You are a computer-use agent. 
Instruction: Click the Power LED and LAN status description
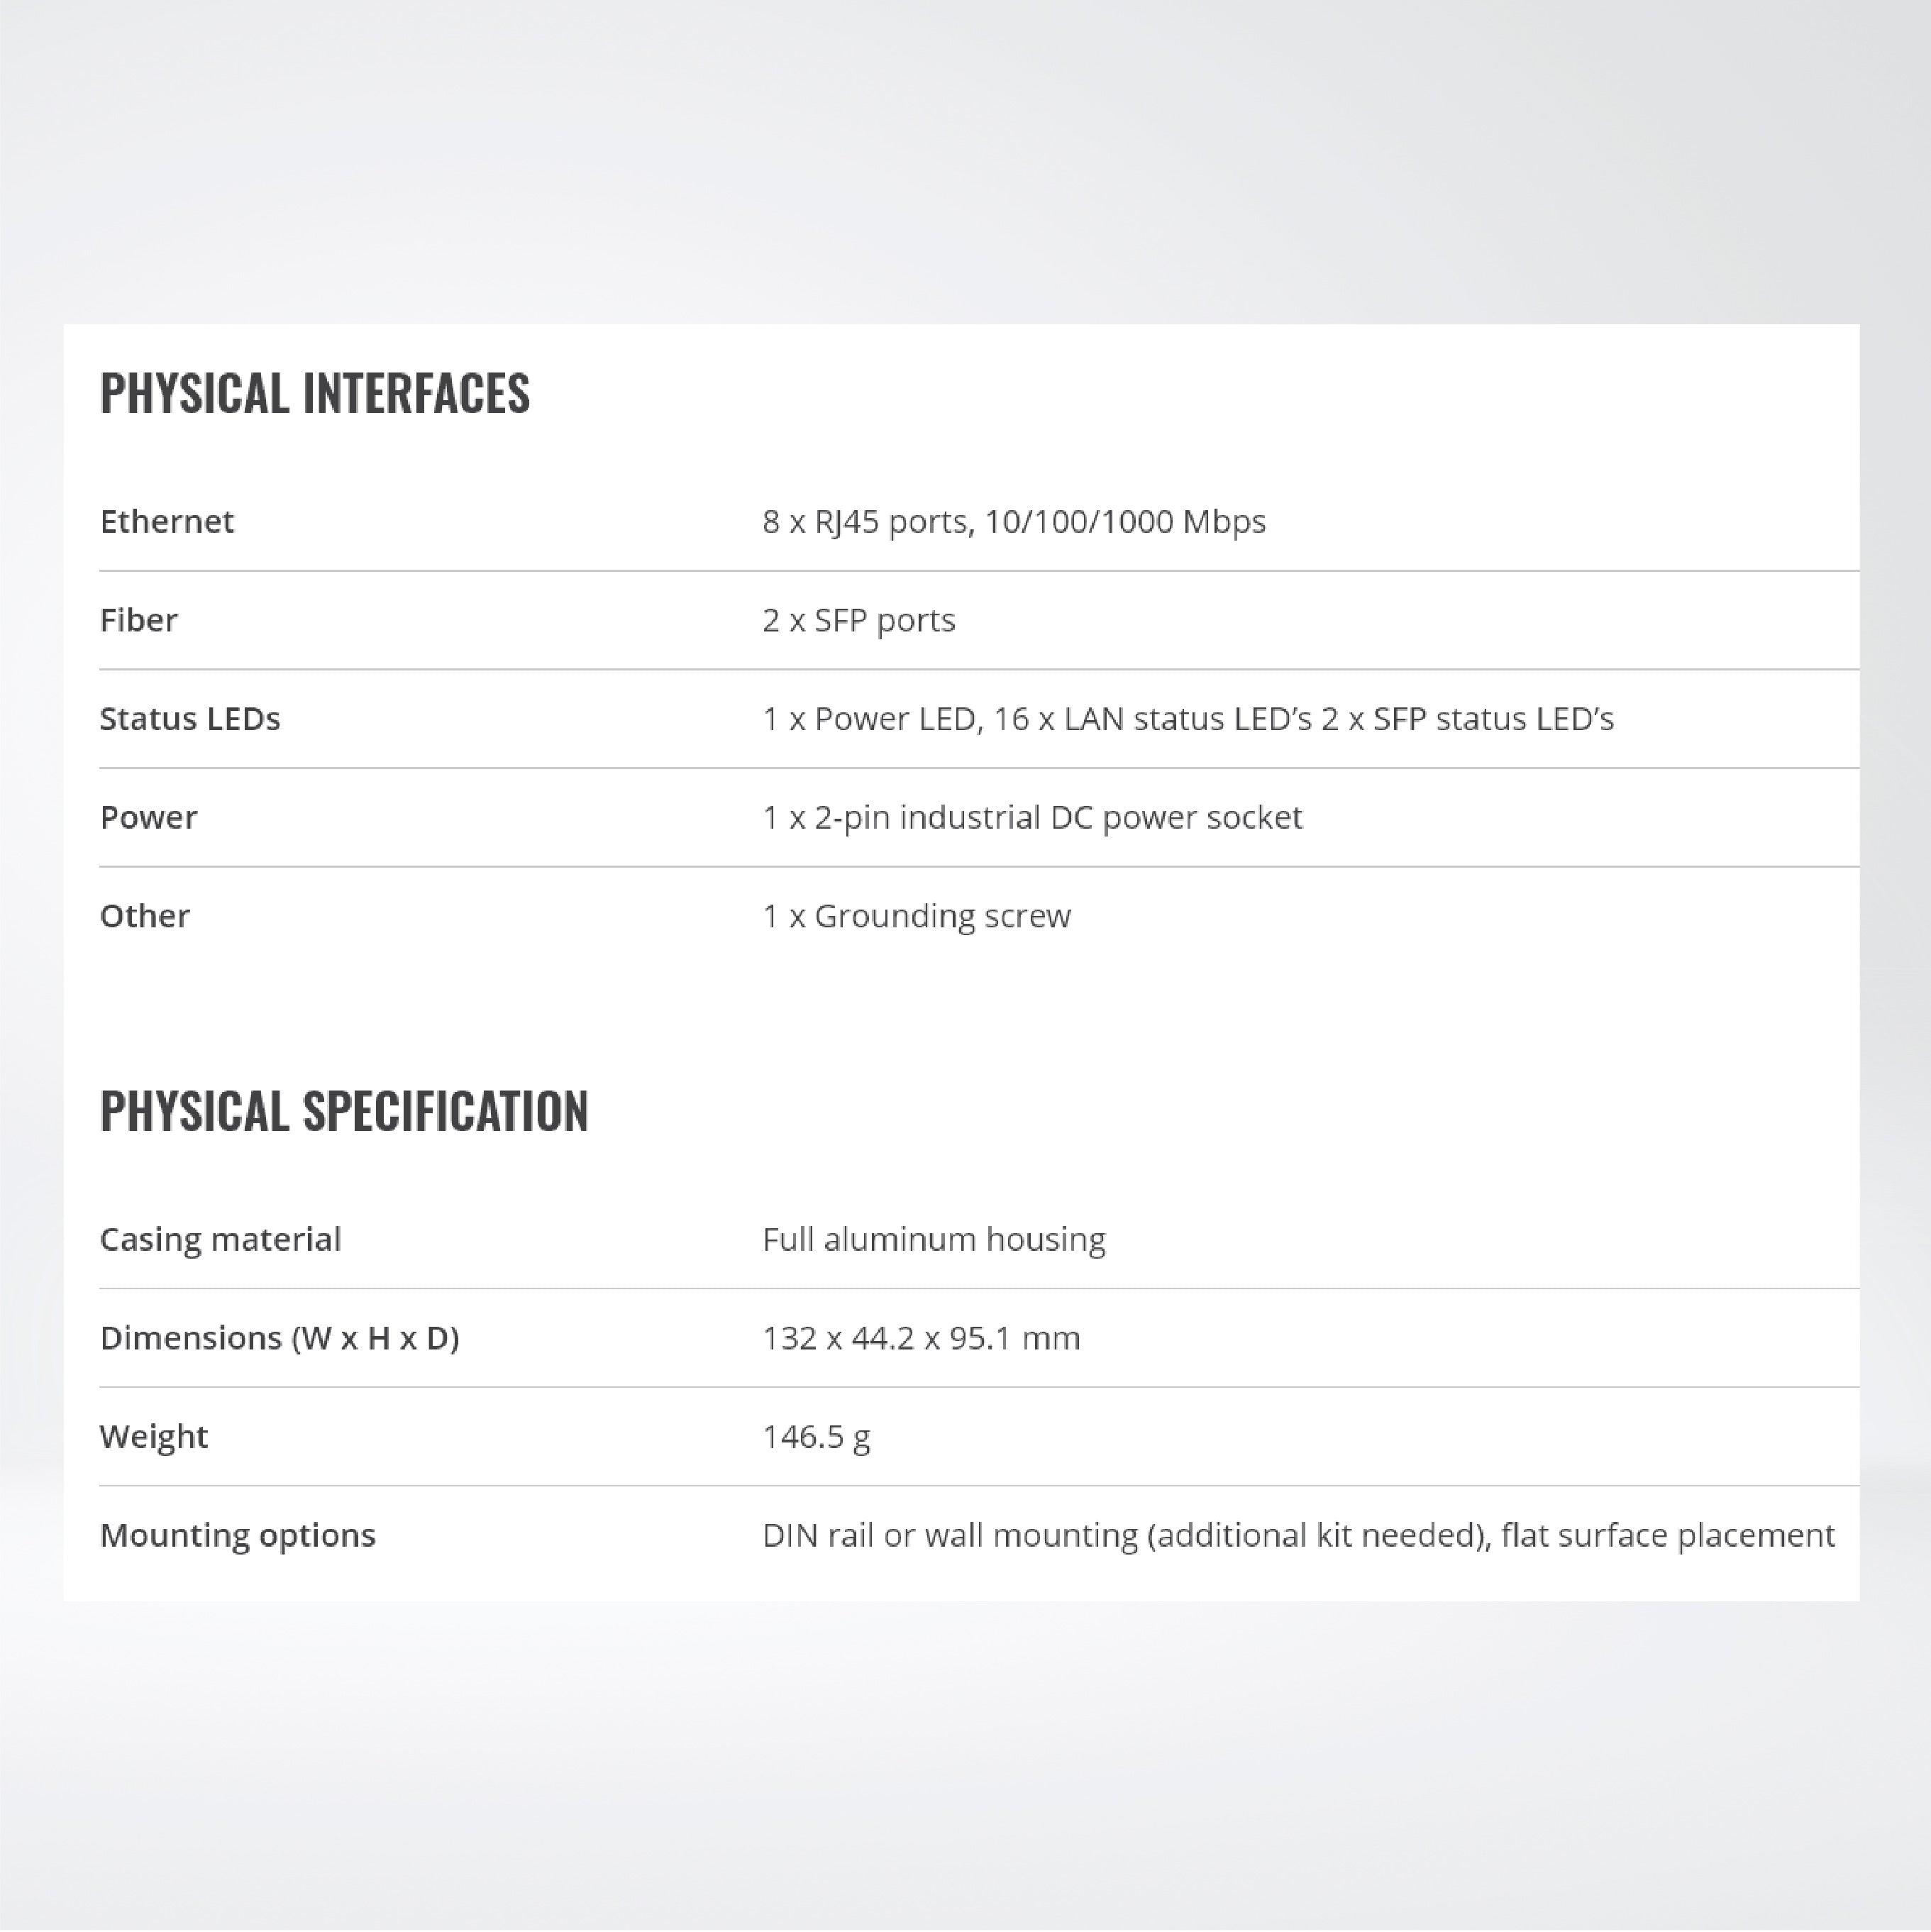1187,719
